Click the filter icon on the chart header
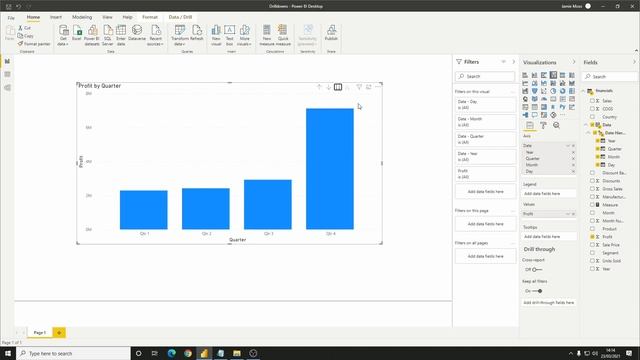 [359, 87]
